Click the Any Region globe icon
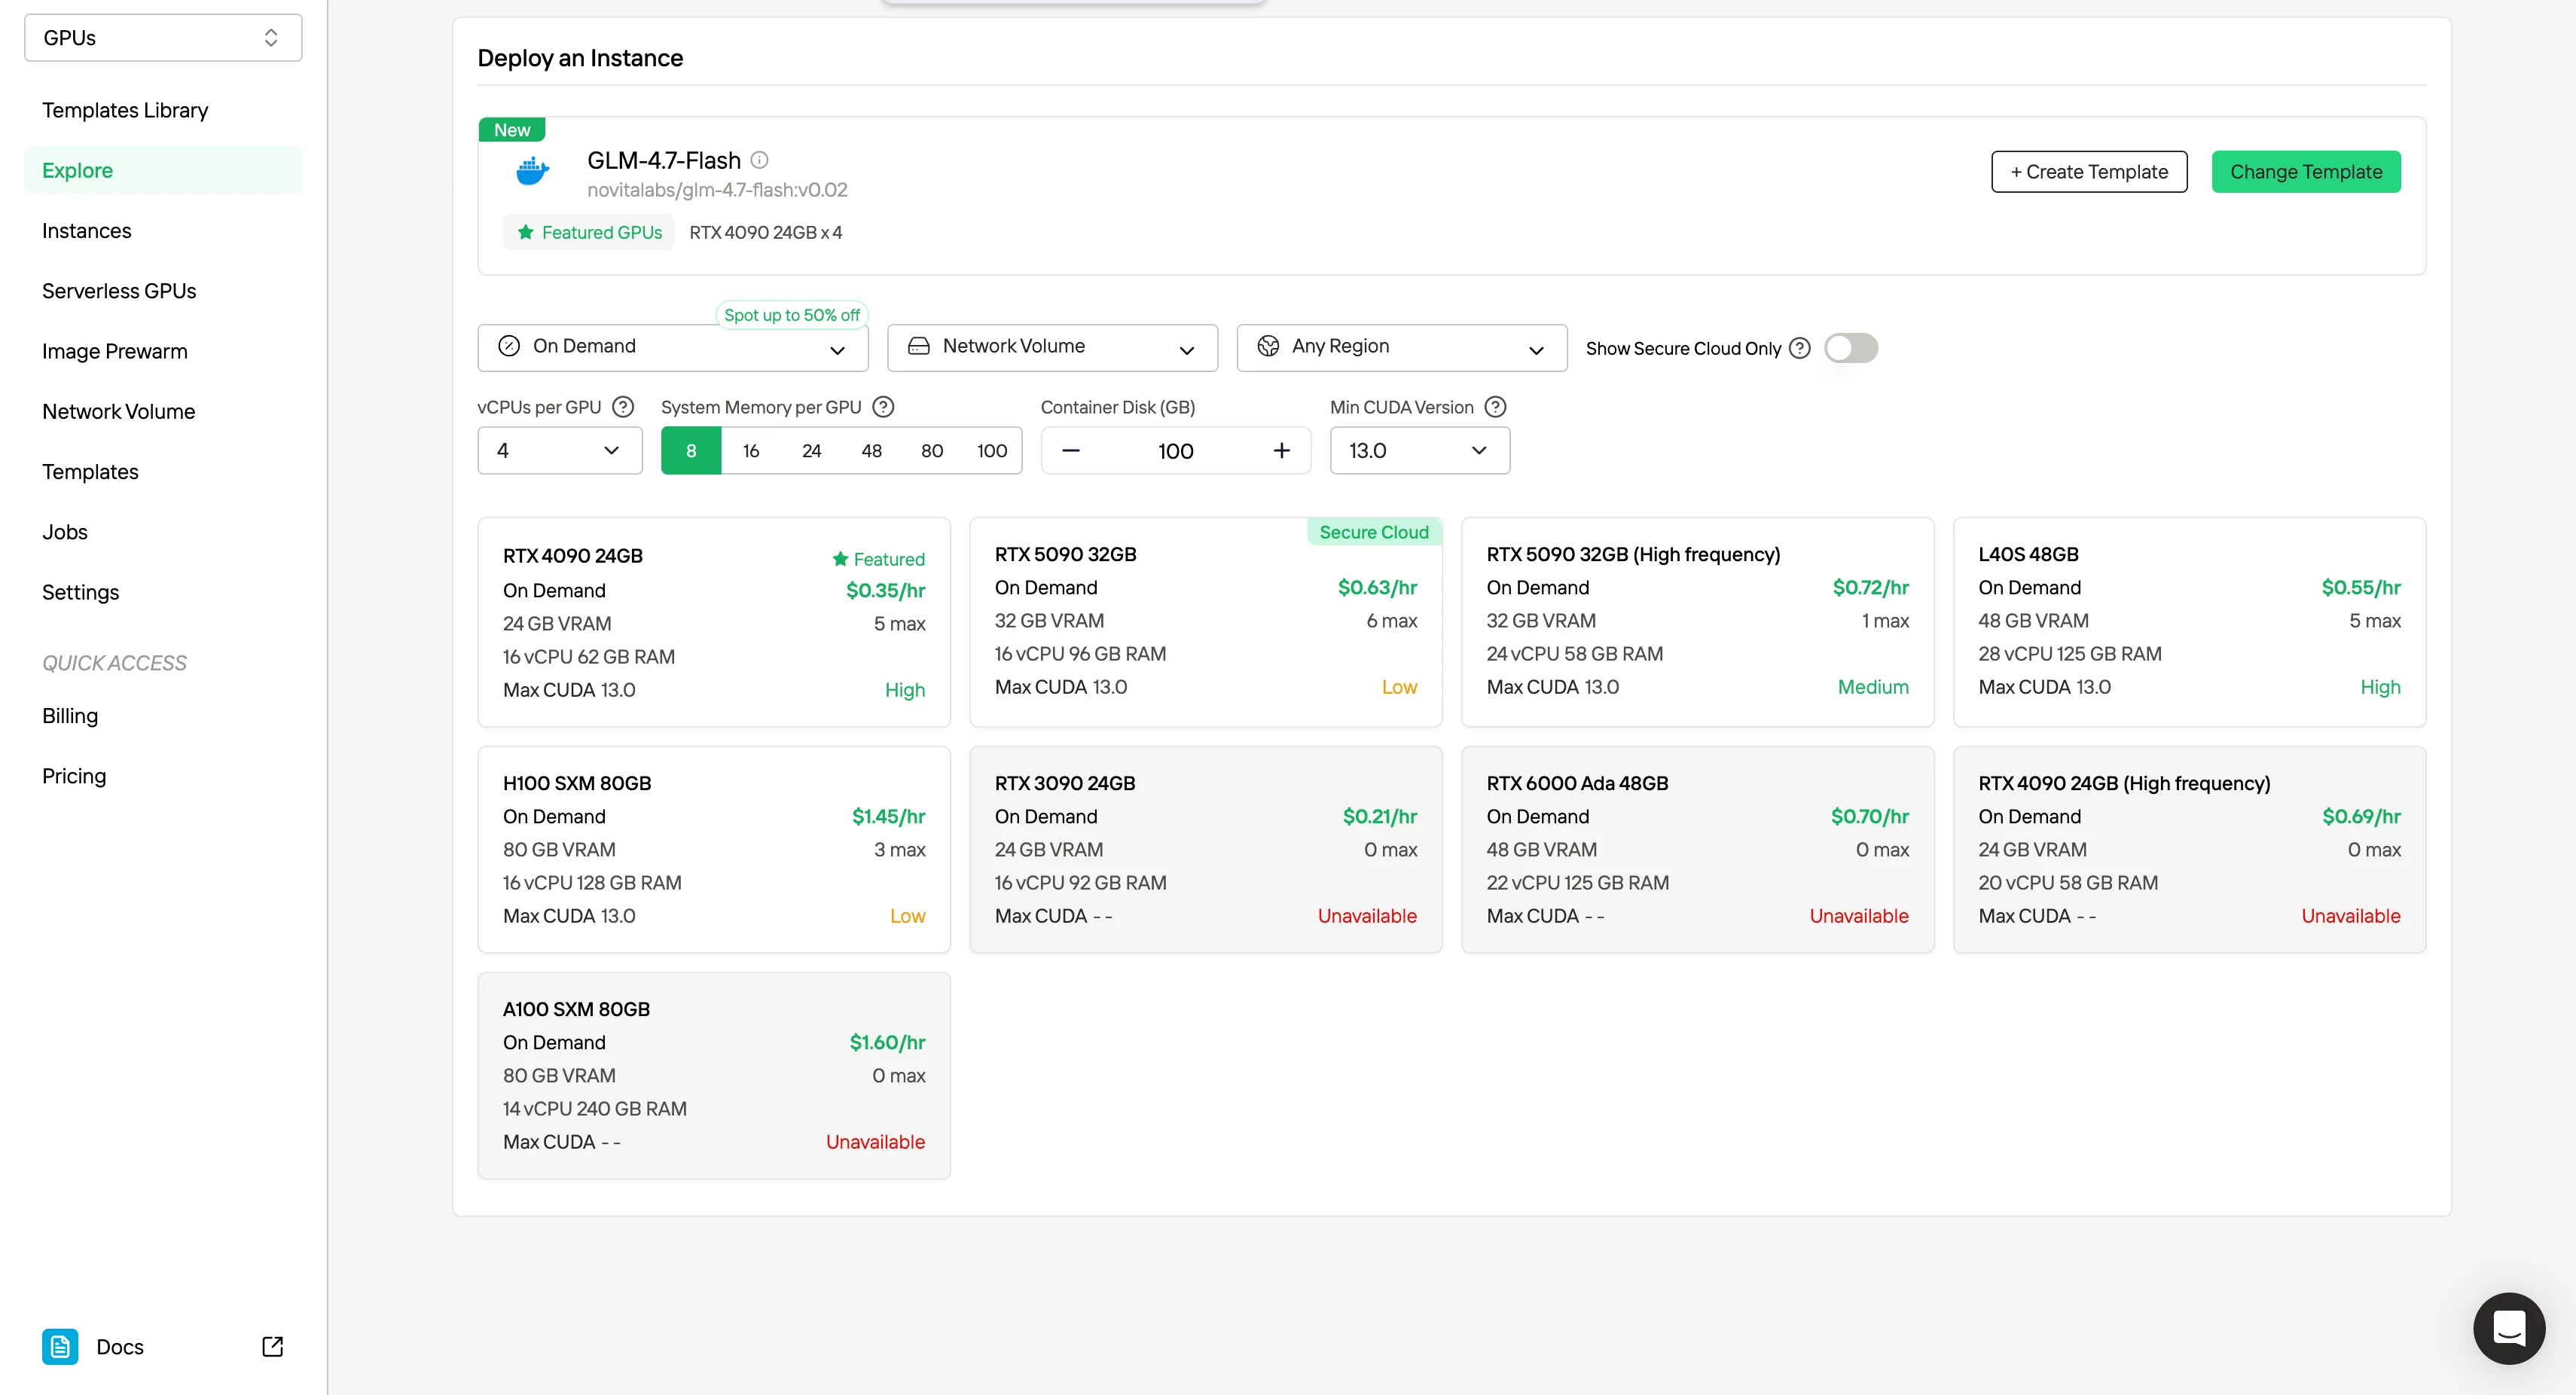 (1268, 346)
